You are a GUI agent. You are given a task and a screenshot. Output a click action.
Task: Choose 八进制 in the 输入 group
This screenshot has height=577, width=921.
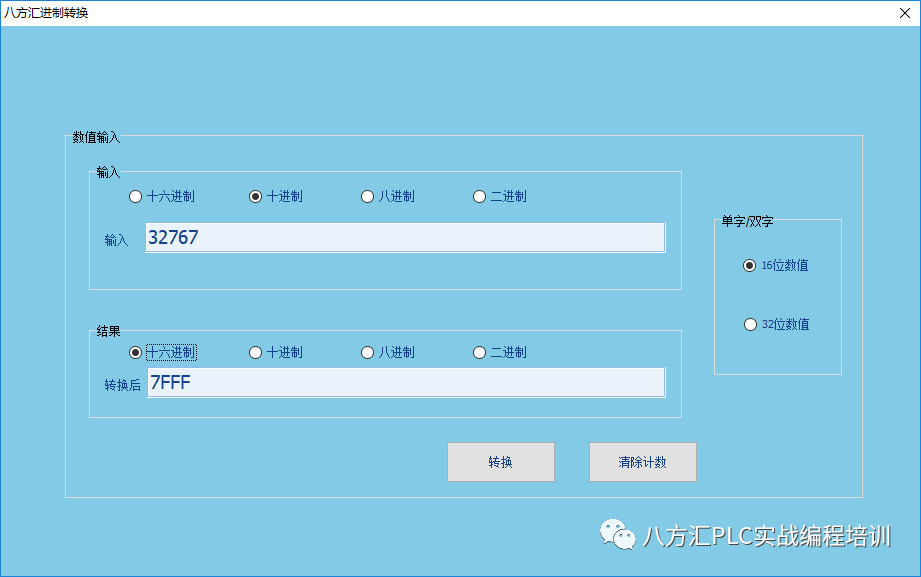[x=368, y=197]
